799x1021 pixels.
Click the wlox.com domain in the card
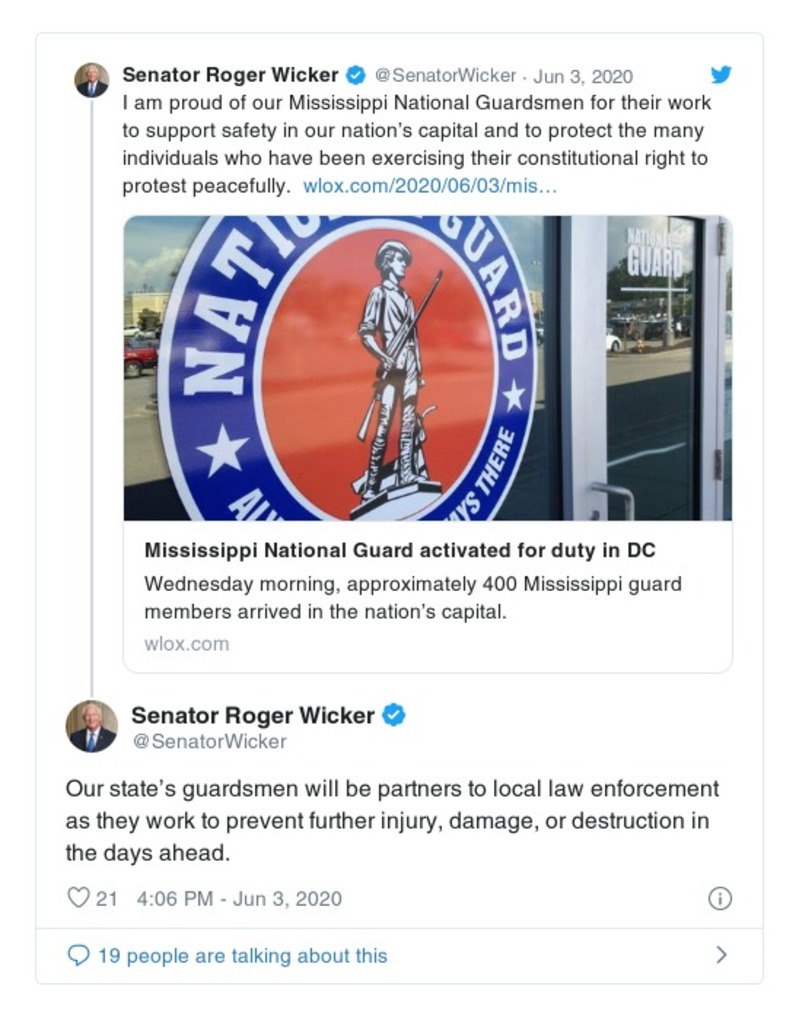187,643
